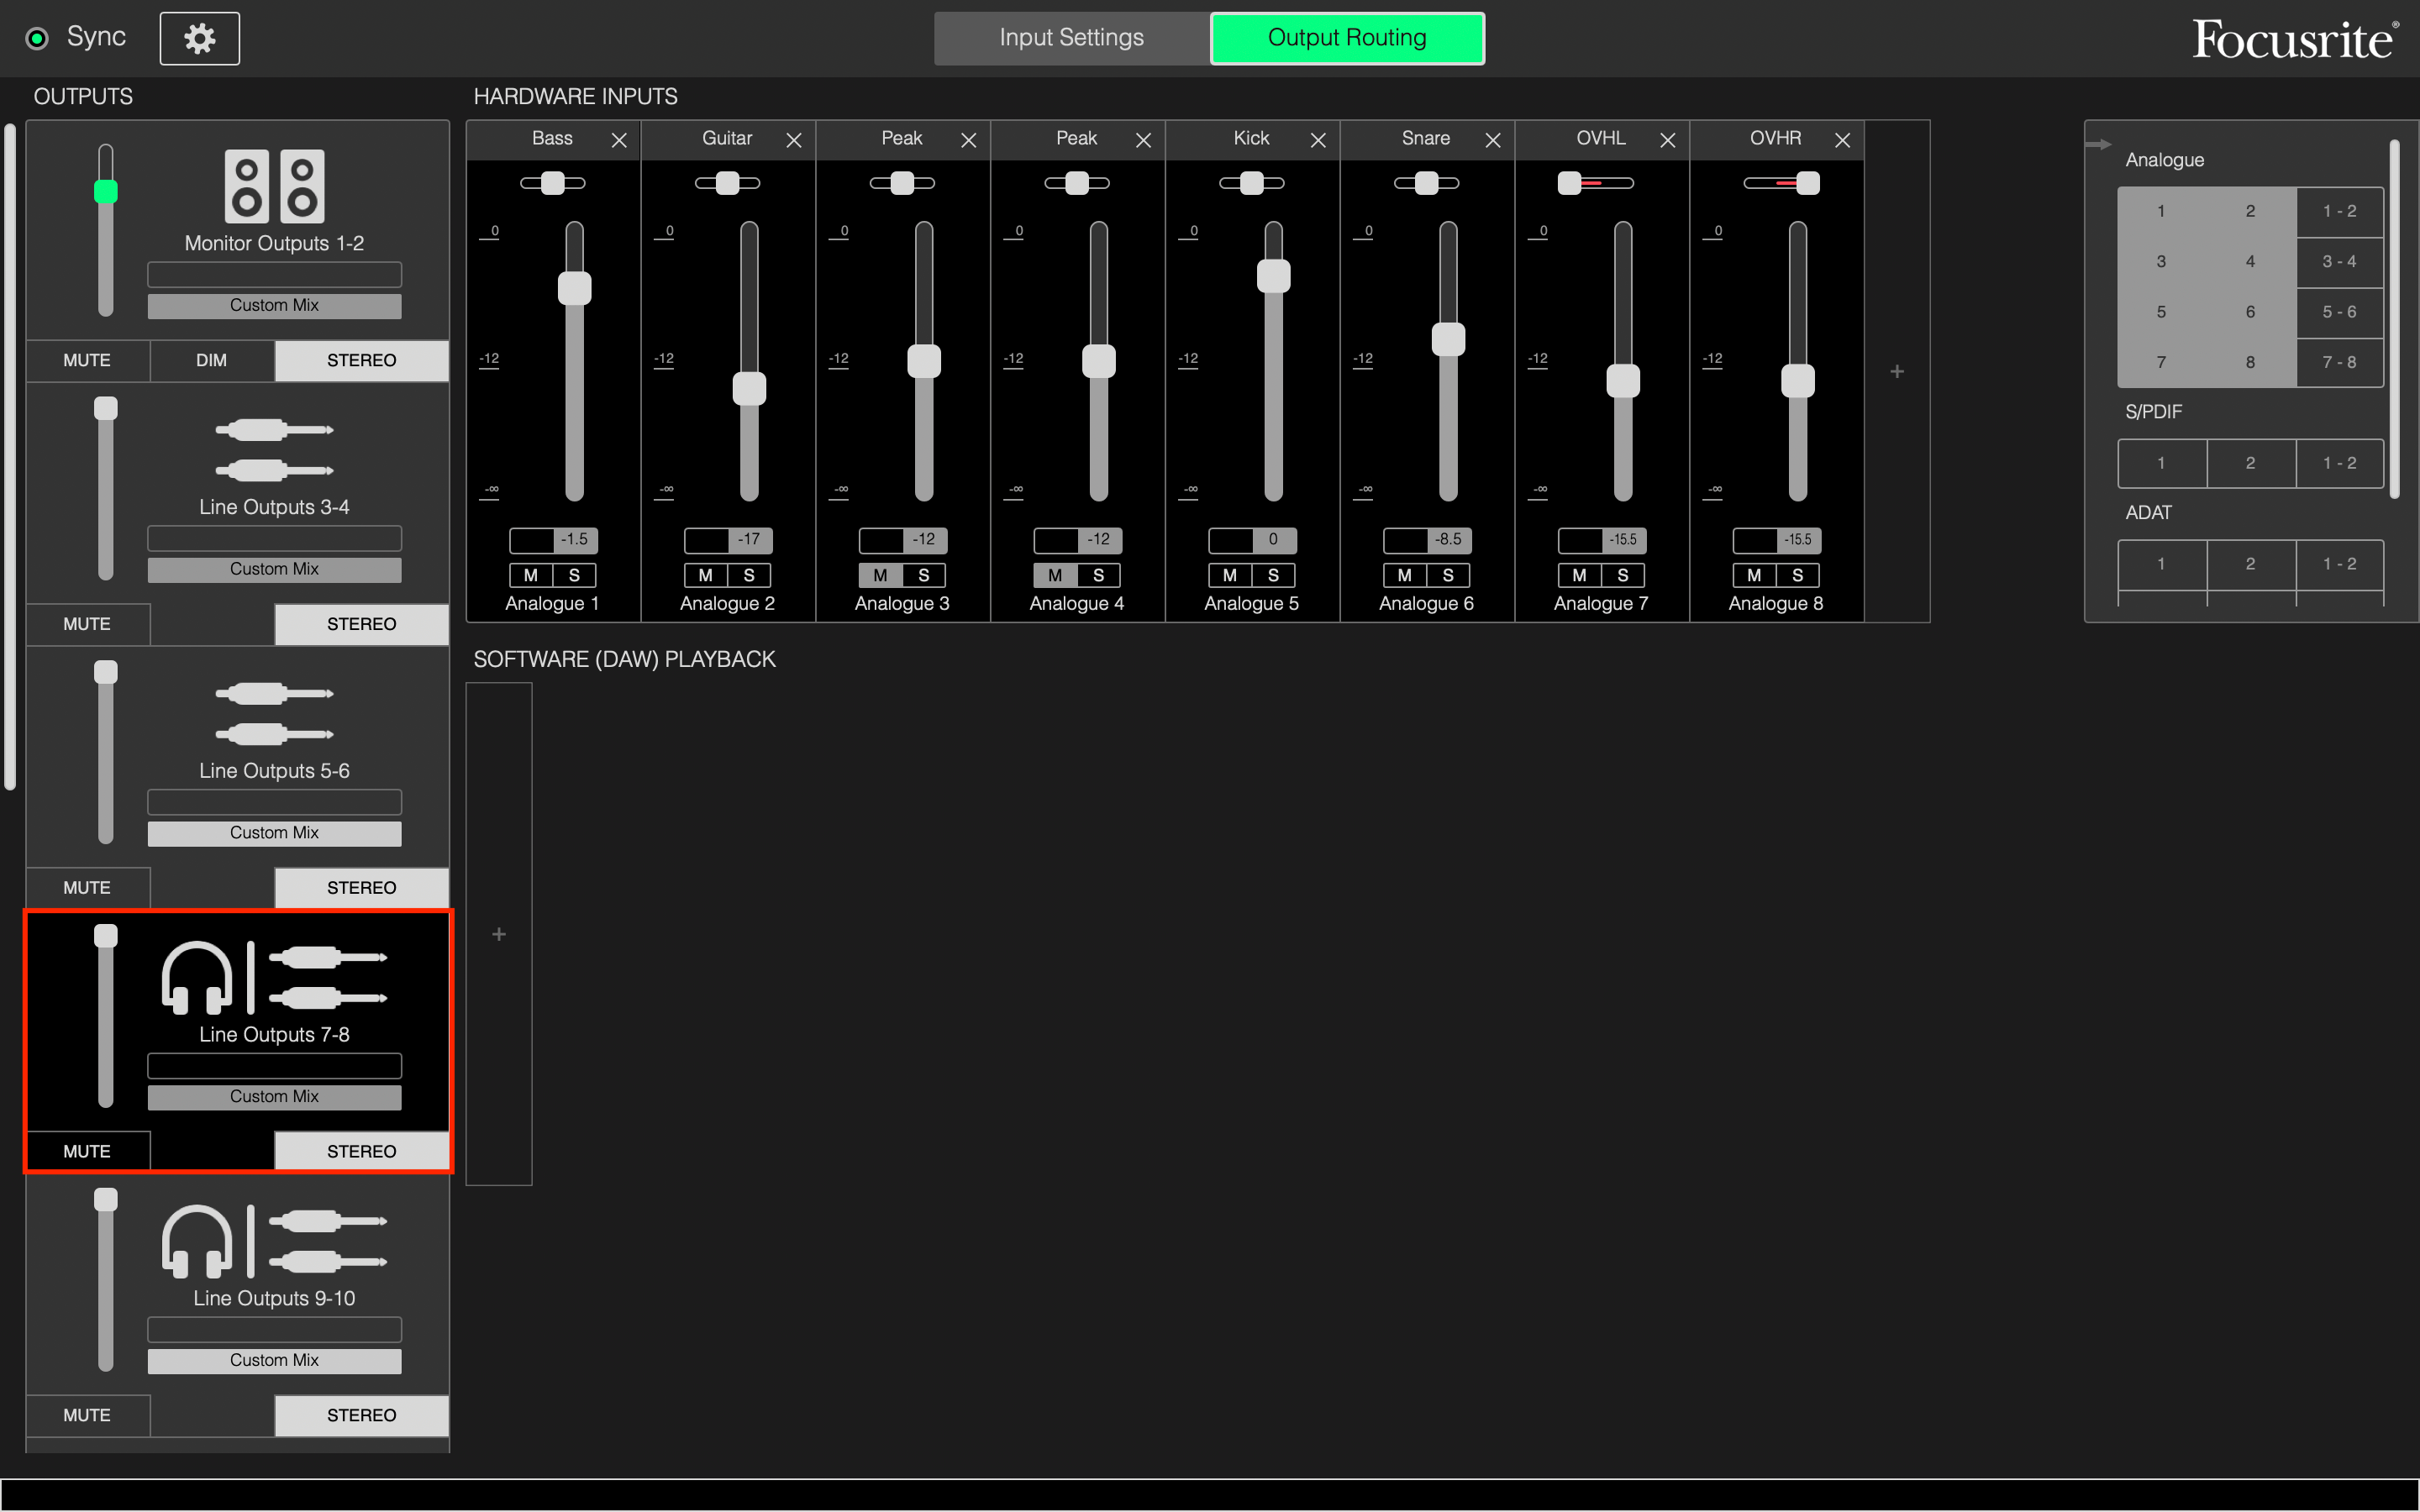Select Analogue input 5
This screenshot has width=2420, height=1512.
[2161, 312]
